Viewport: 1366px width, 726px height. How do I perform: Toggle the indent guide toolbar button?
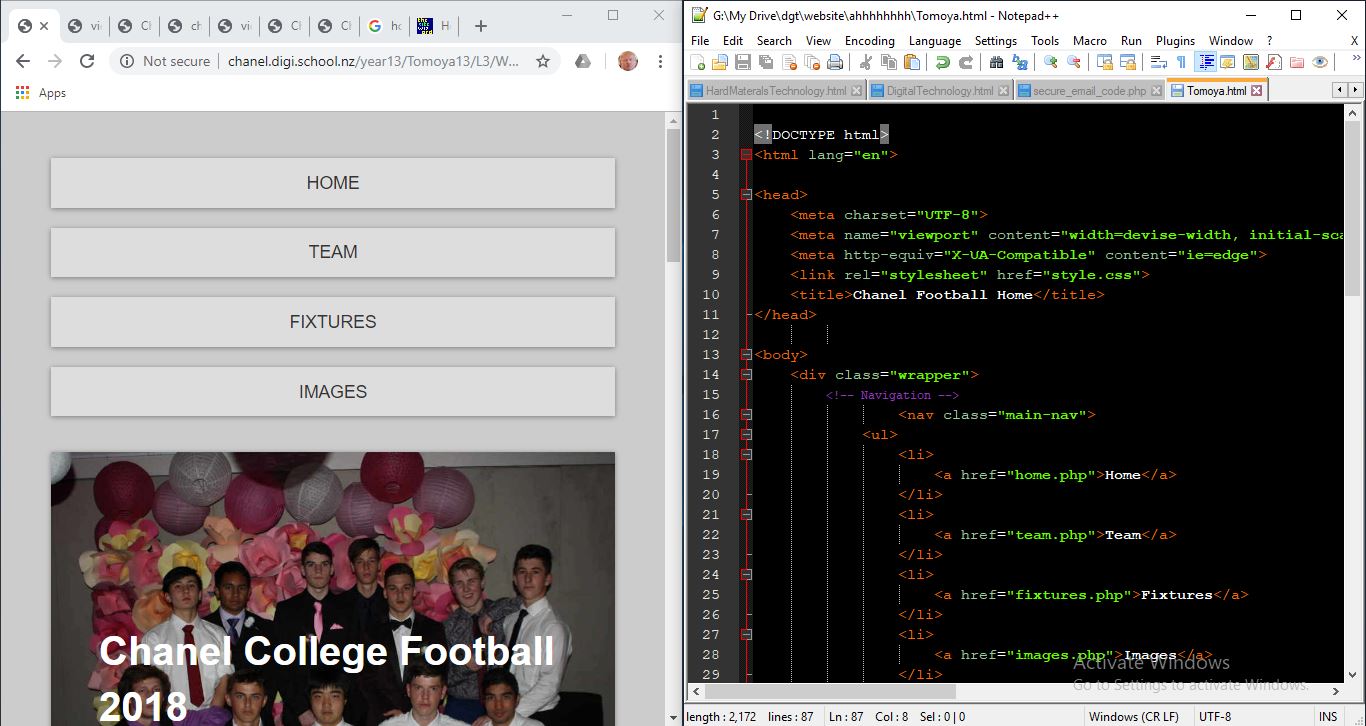(x=1206, y=62)
